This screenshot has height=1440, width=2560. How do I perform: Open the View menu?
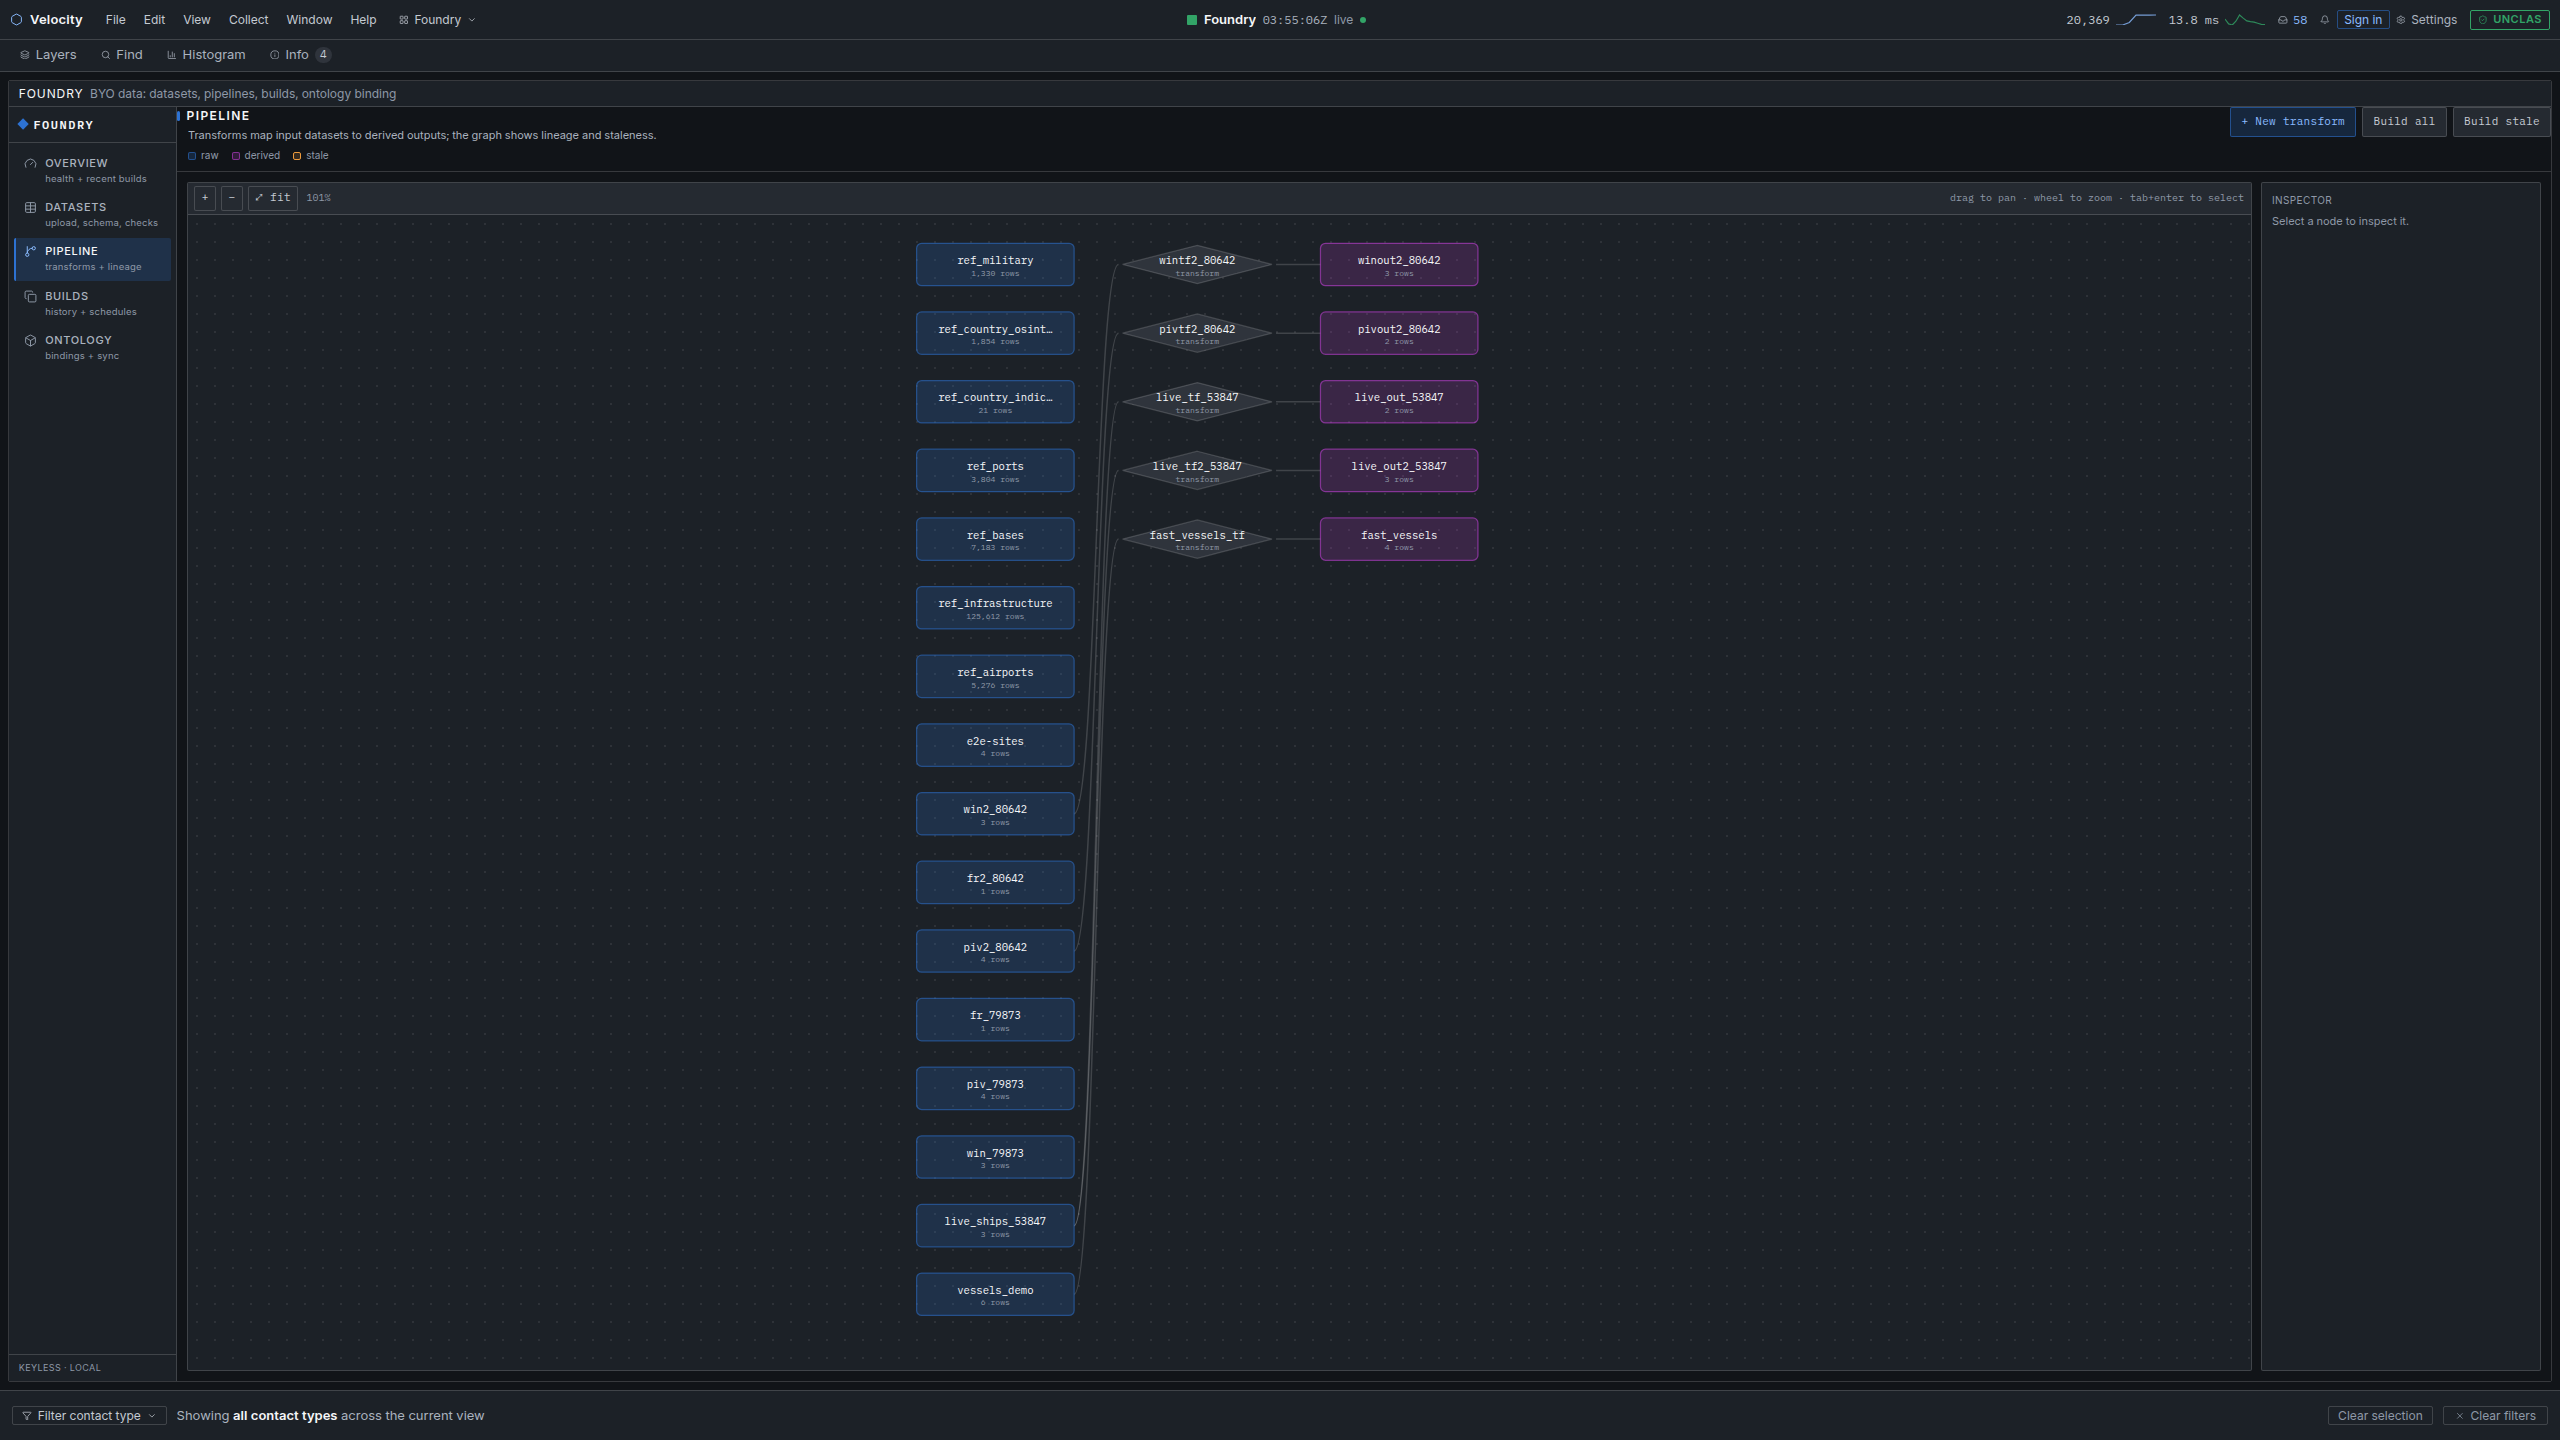click(197, 20)
